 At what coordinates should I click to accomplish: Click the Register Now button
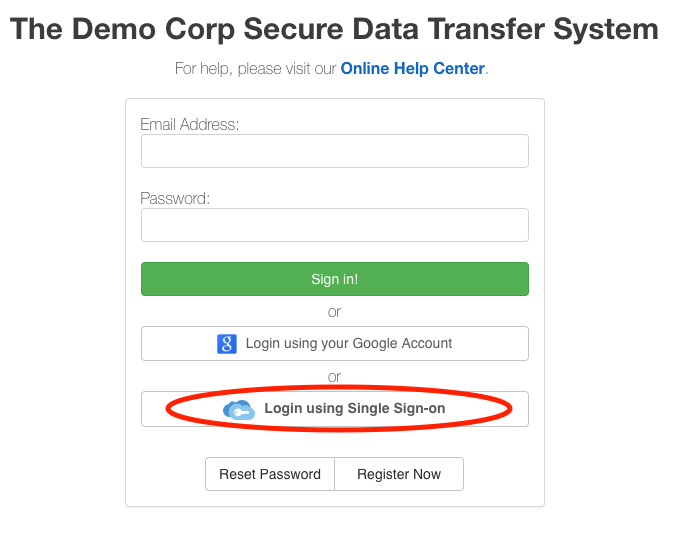tap(399, 474)
